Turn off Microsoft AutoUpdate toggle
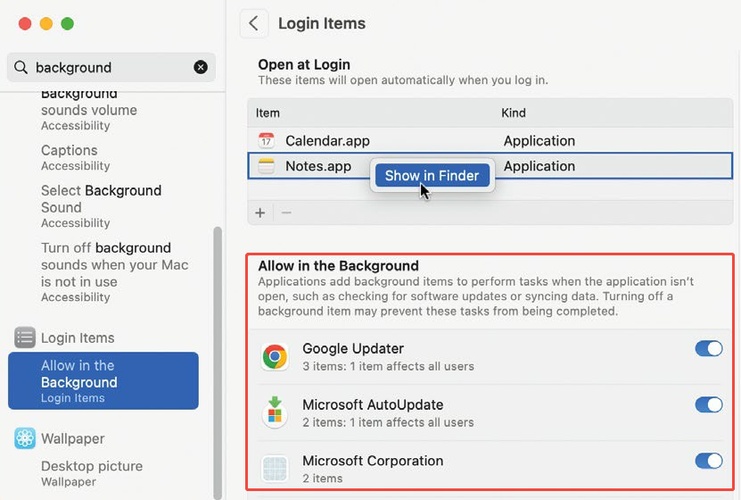This screenshot has height=500, width=741. 708,405
